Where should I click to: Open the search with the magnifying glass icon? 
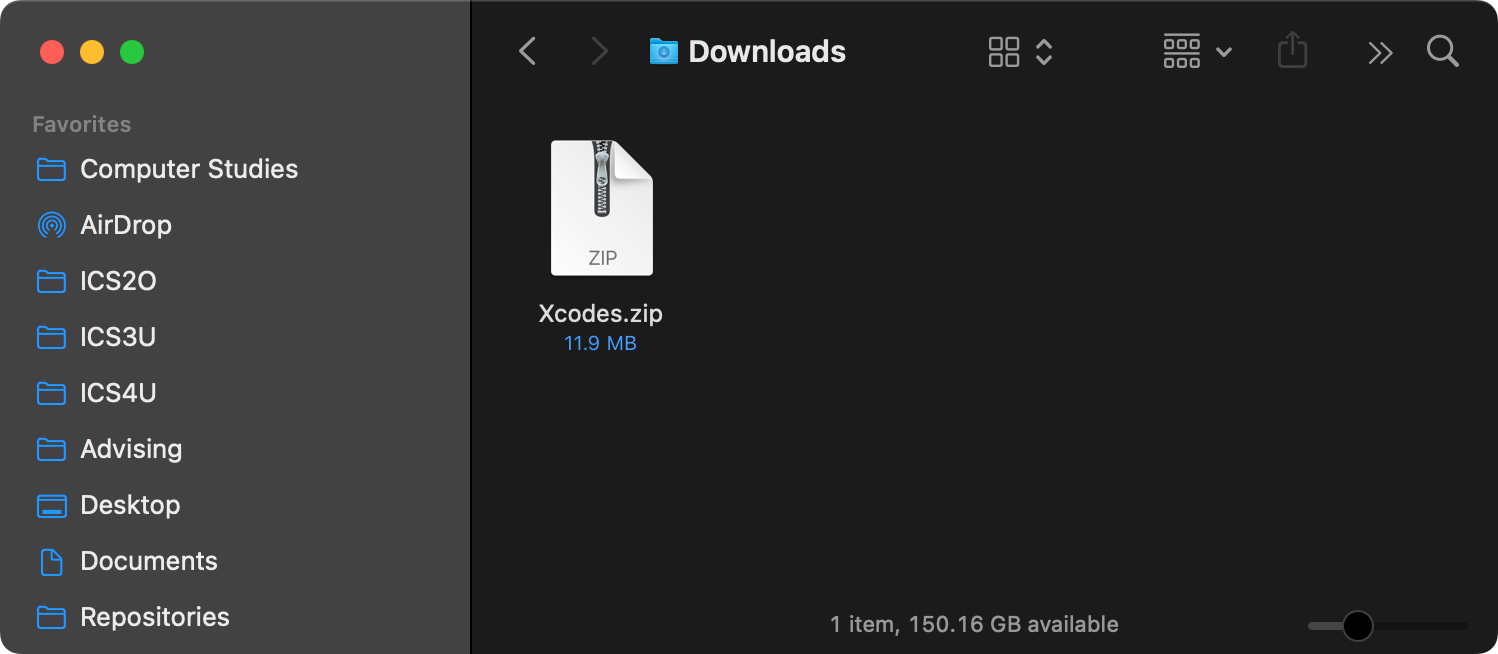(1443, 51)
